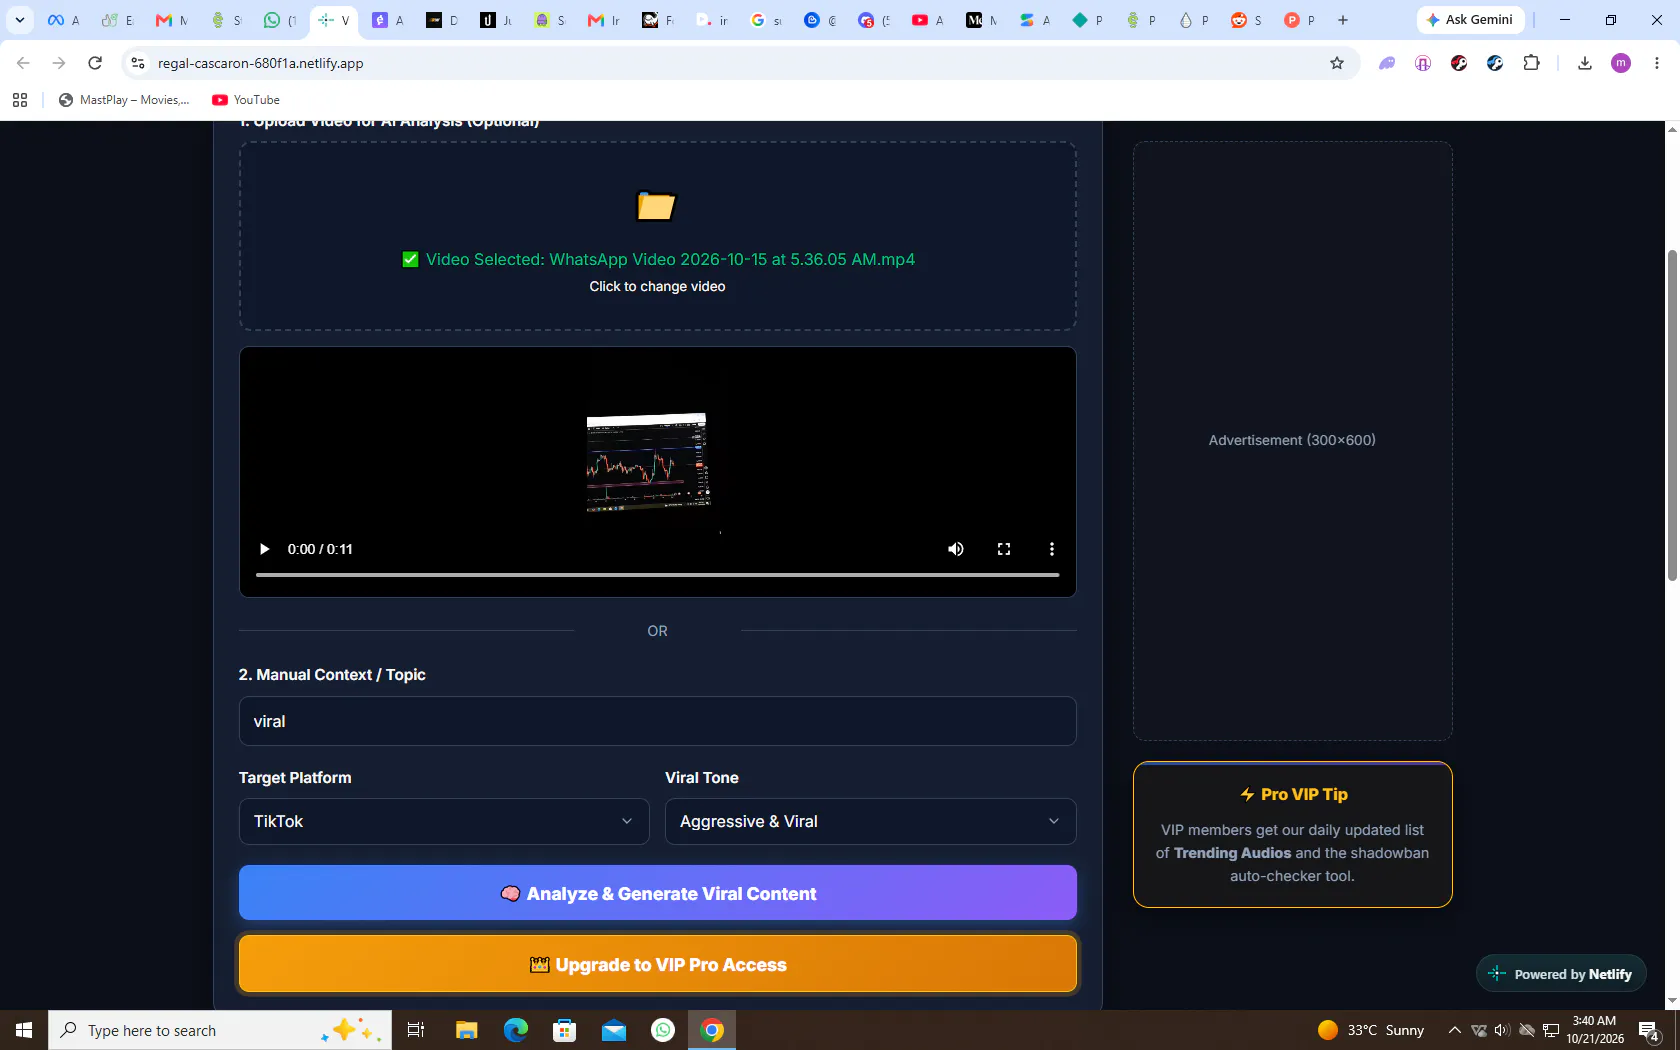Reload the page
Viewport: 1680px width, 1050px height.
coord(95,63)
